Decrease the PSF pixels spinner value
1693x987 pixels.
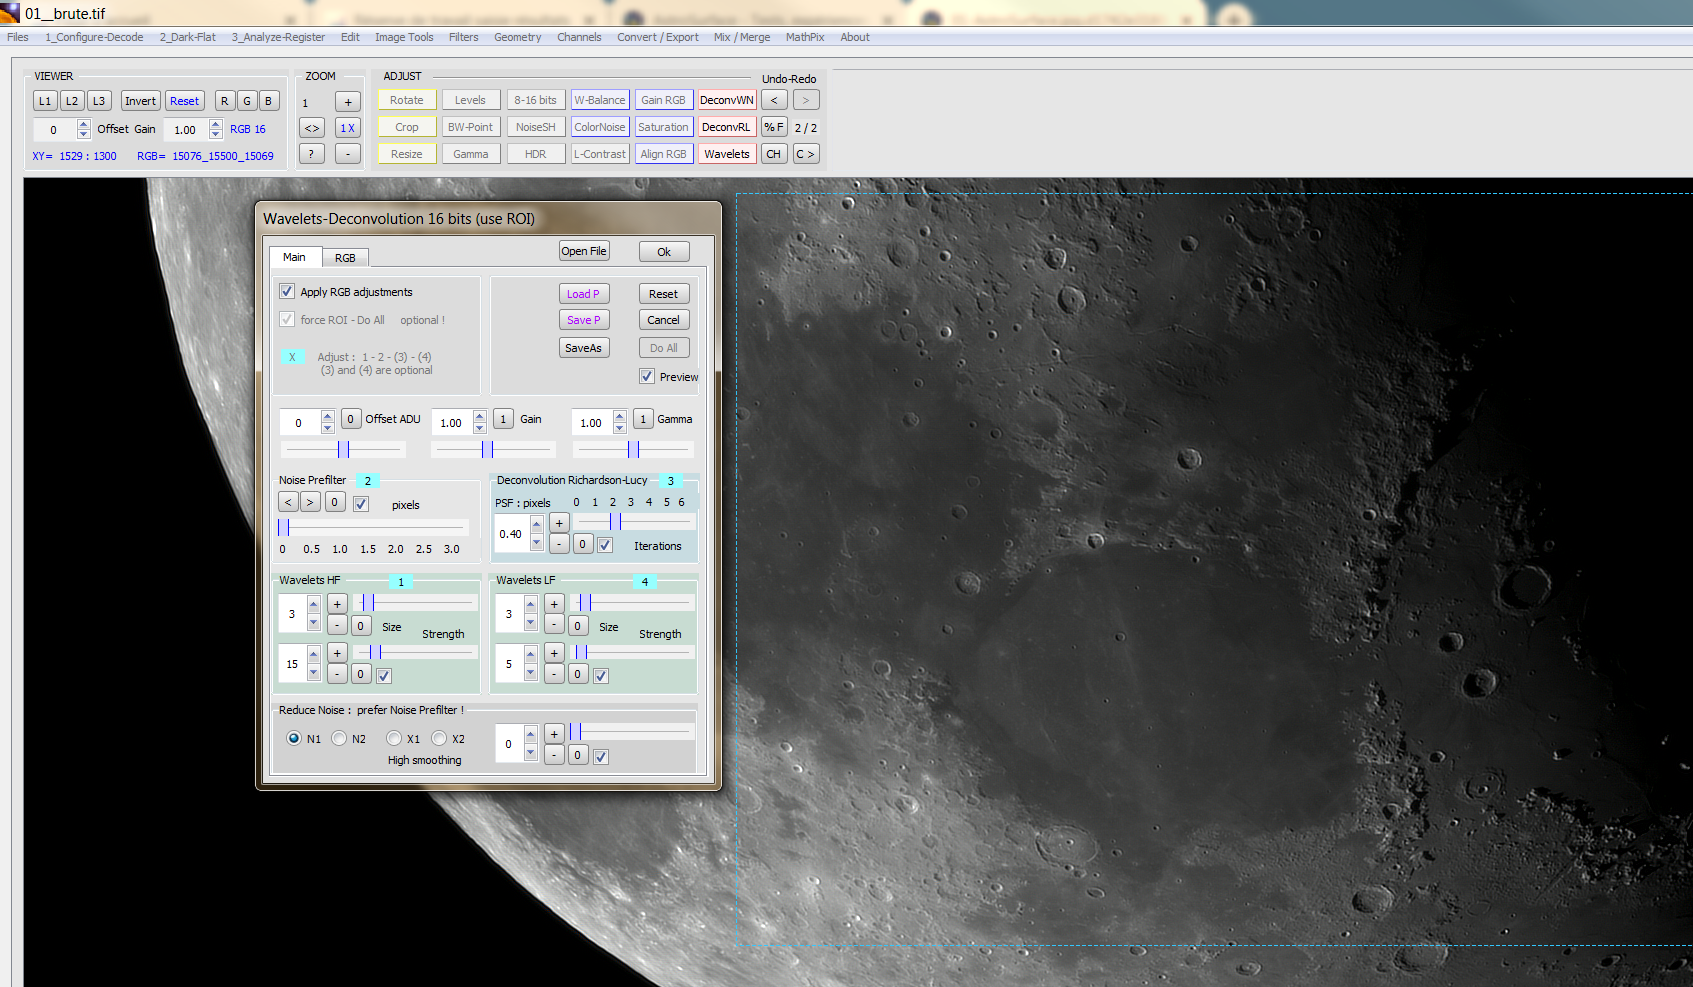(537, 543)
